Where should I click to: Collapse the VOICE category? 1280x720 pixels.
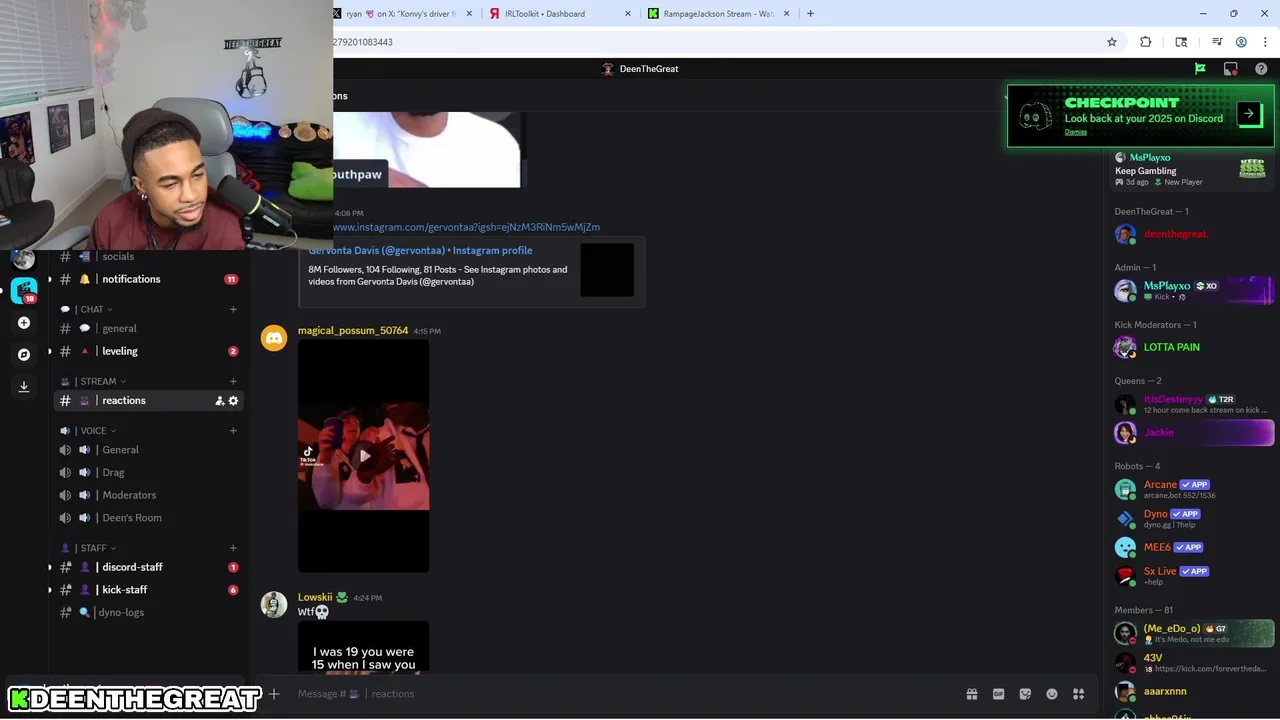(89, 431)
